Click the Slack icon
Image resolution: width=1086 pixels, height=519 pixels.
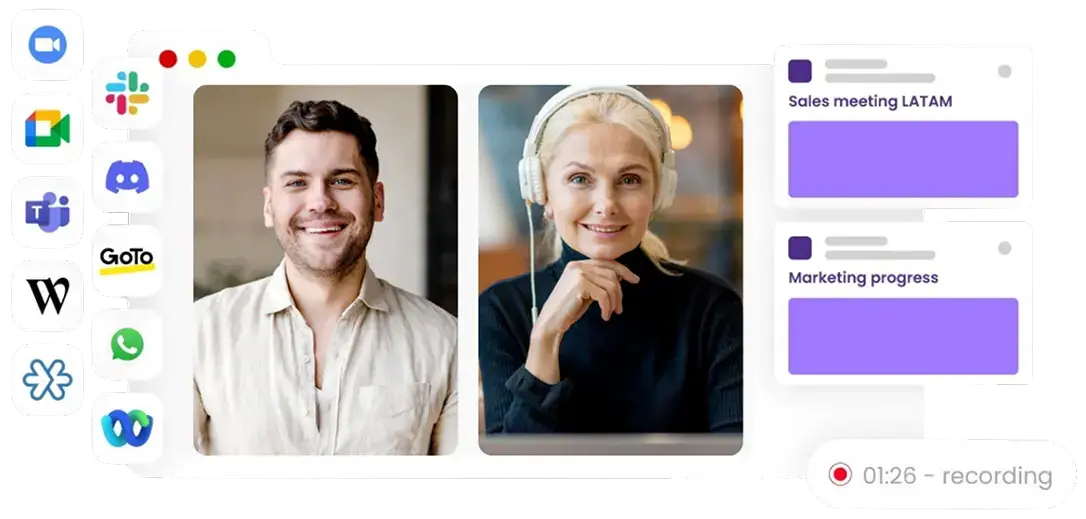[127, 93]
